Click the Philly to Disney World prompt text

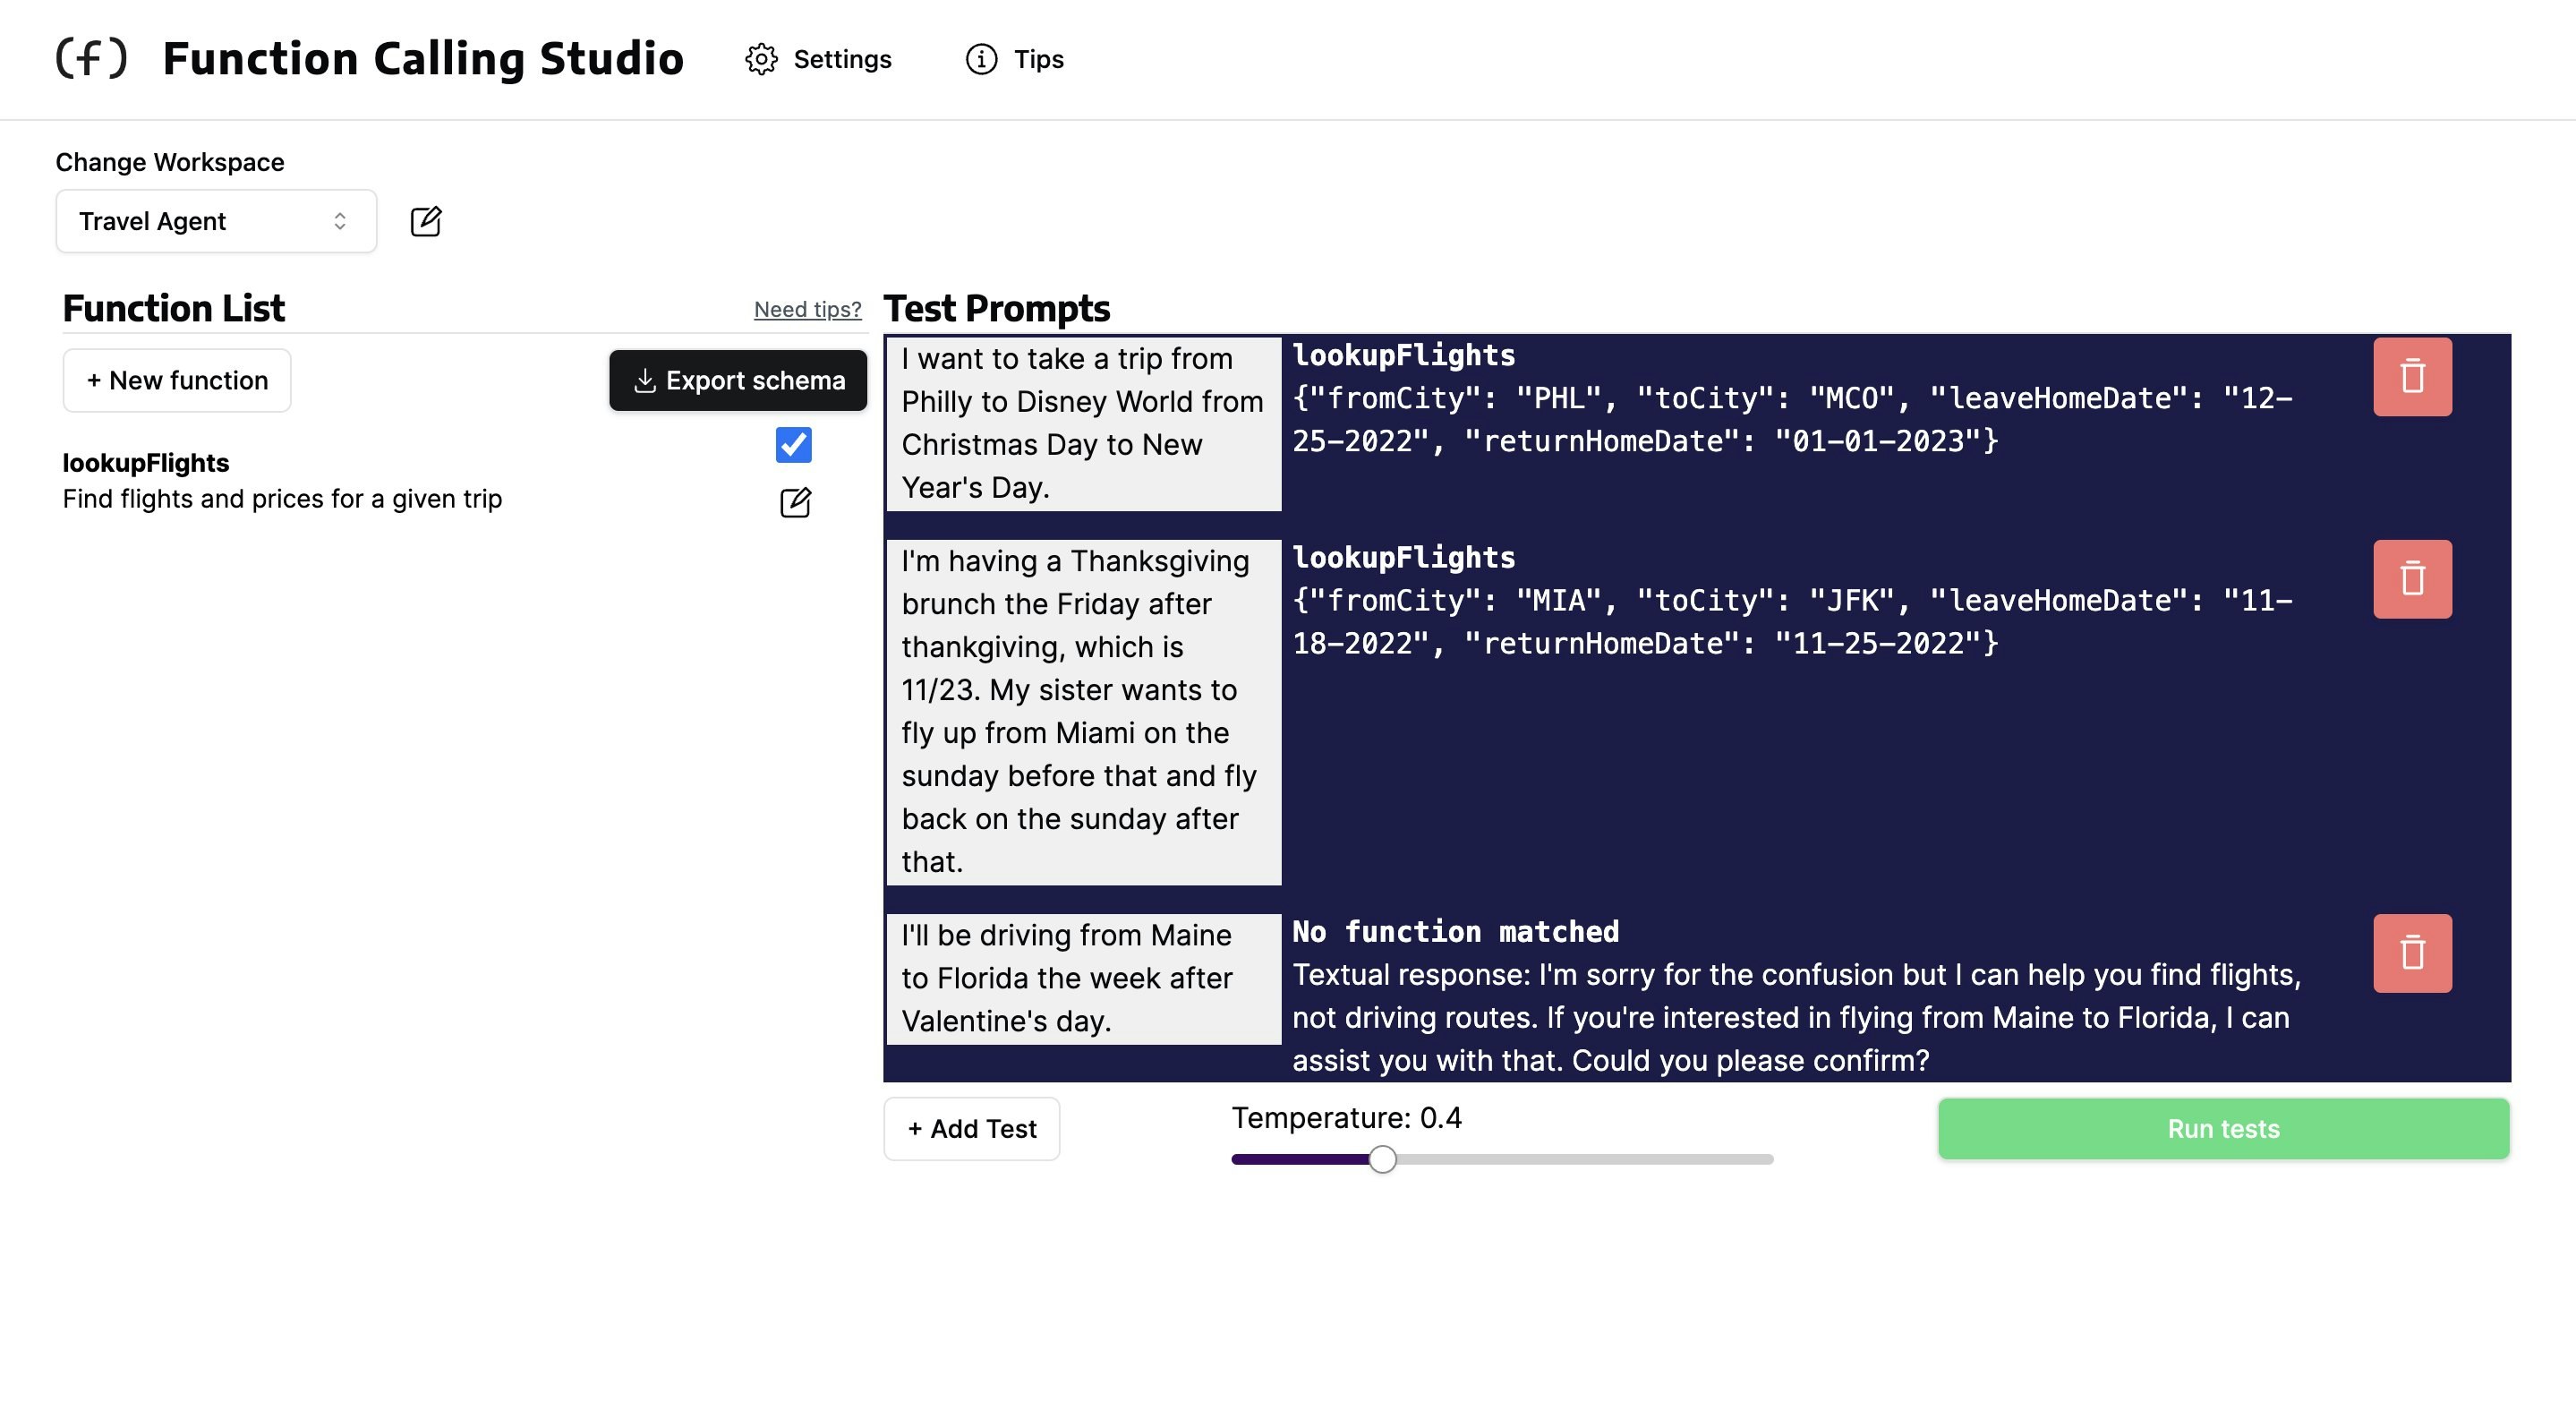(1082, 423)
